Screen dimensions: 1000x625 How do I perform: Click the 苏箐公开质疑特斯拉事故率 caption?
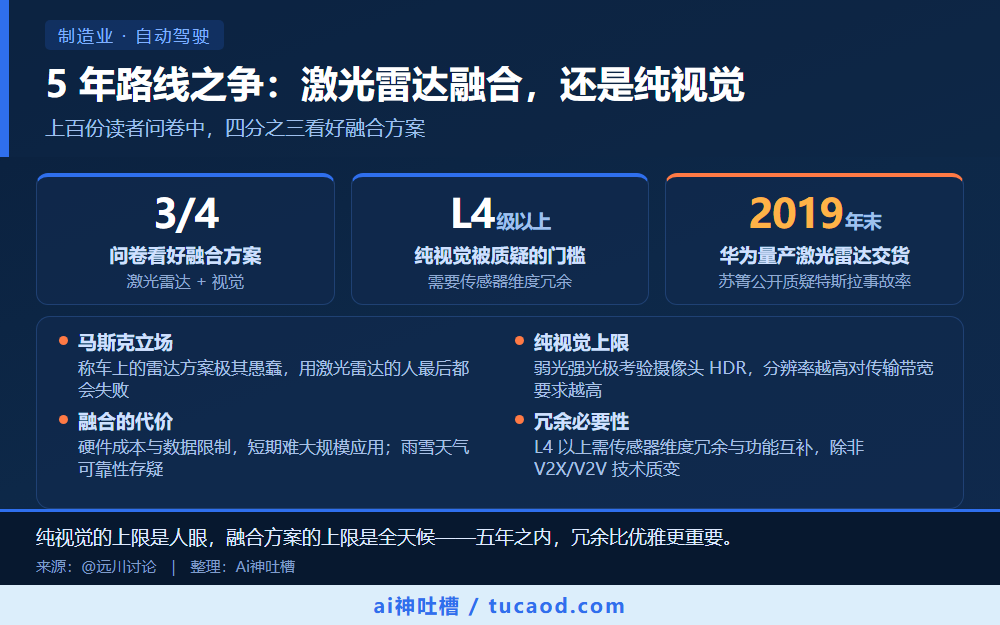click(x=814, y=282)
